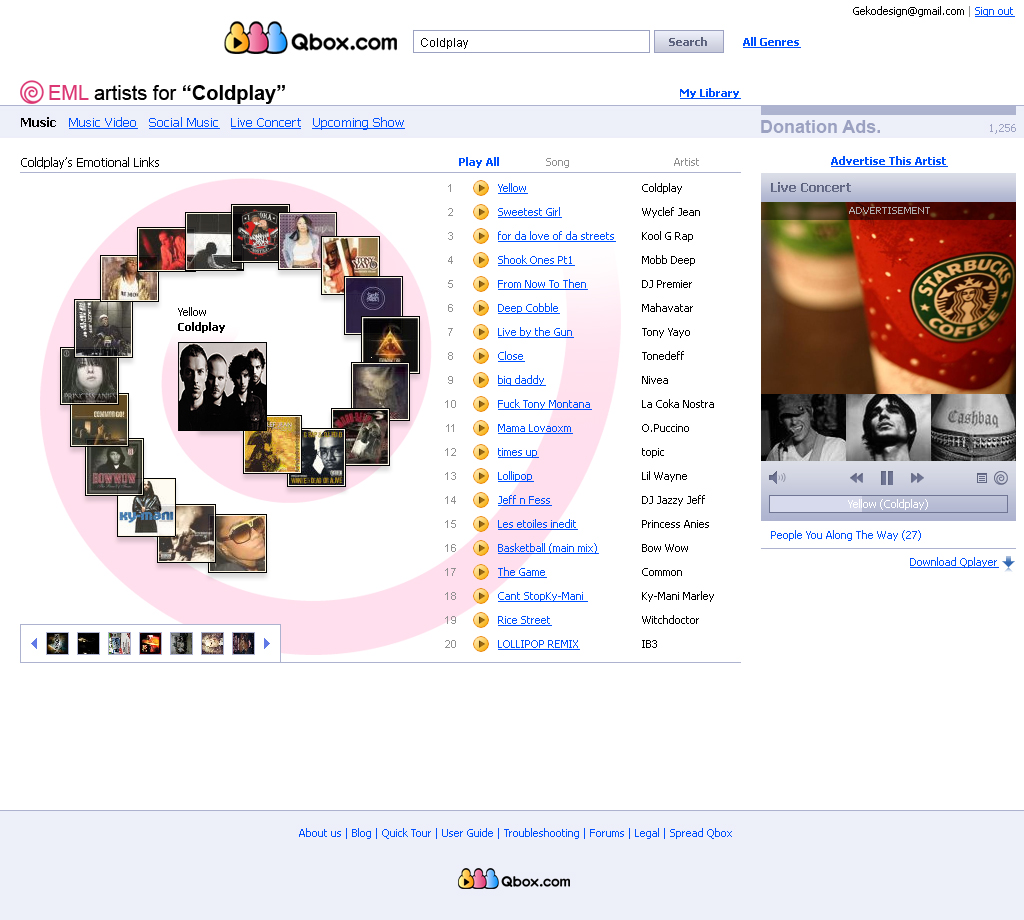The width and height of the screenshot is (1024, 920).
Task: Select the Bow Wow album cover thumbnail
Action: coord(114,466)
